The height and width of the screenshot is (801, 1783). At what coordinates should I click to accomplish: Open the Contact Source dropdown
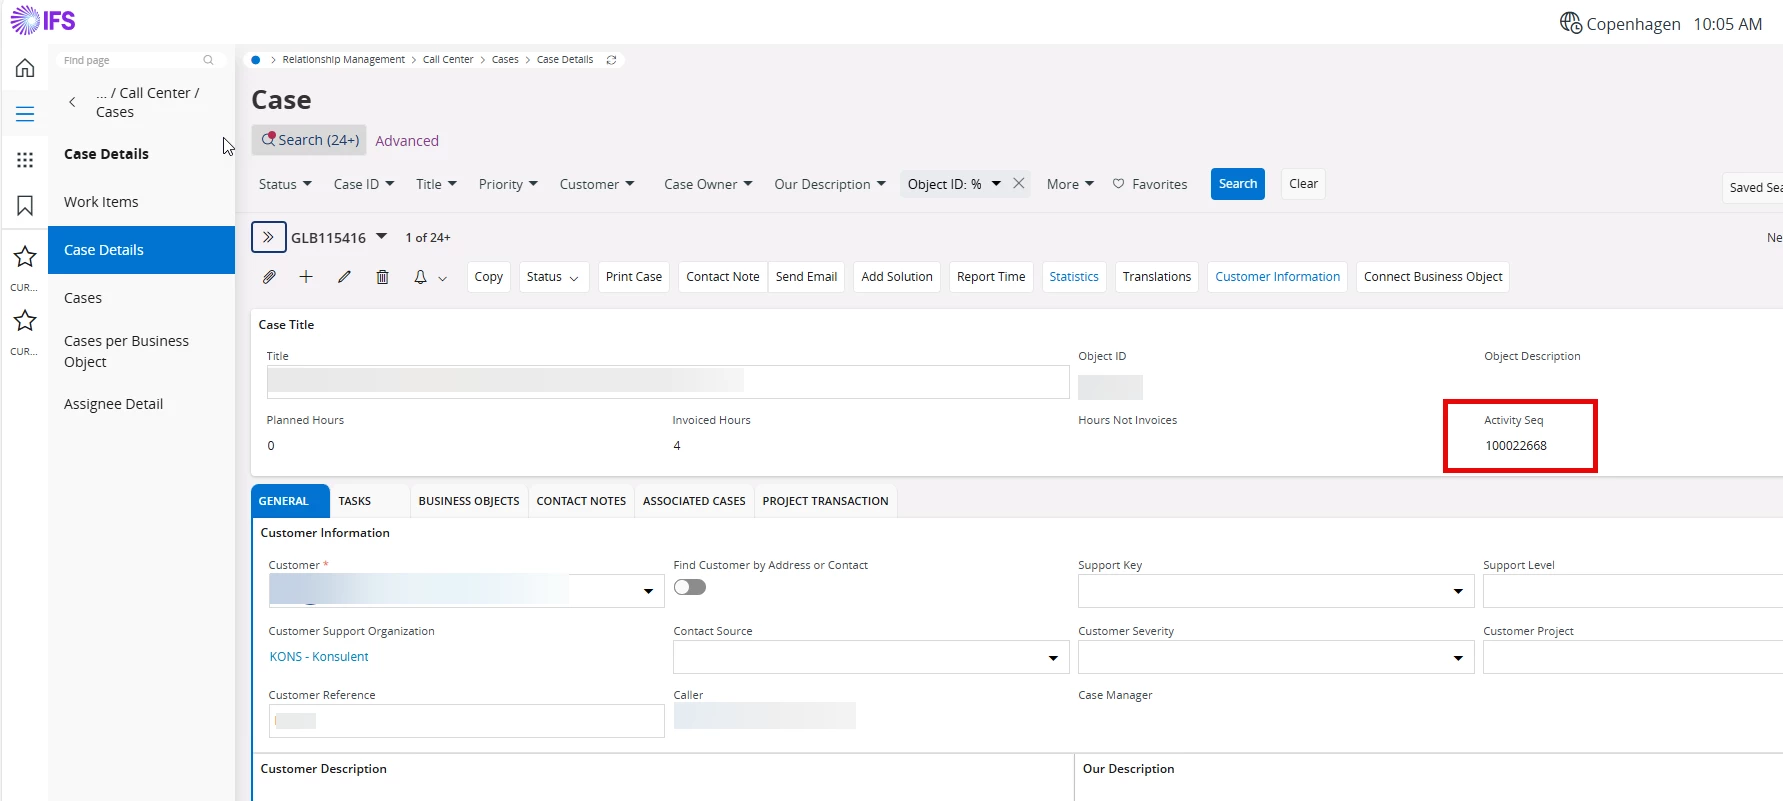point(1053,657)
